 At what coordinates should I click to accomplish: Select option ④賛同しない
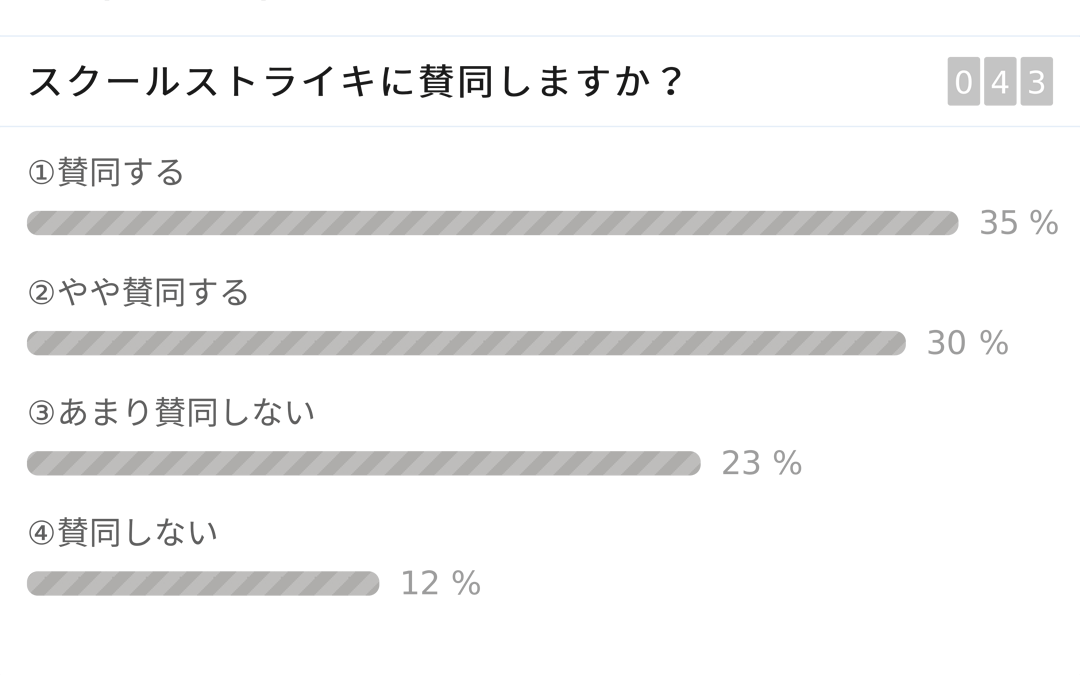point(123,532)
